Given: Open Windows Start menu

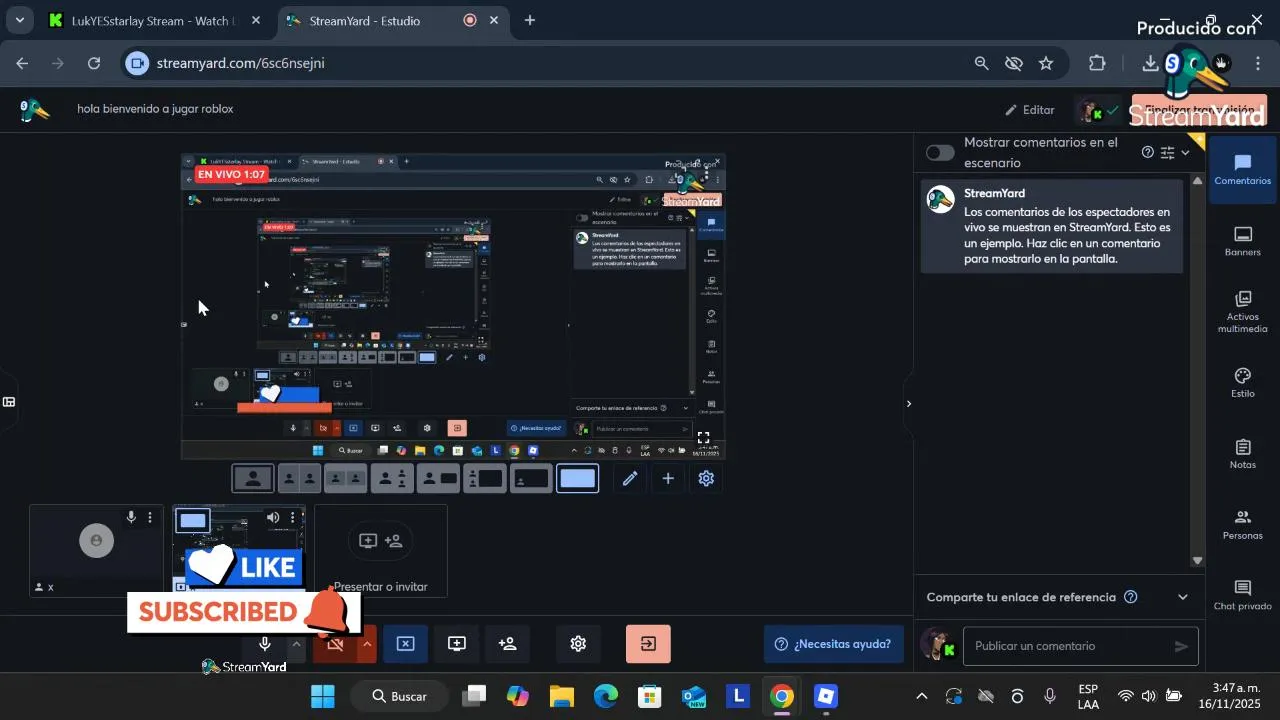Looking at the screenshot, I should 323,696.
